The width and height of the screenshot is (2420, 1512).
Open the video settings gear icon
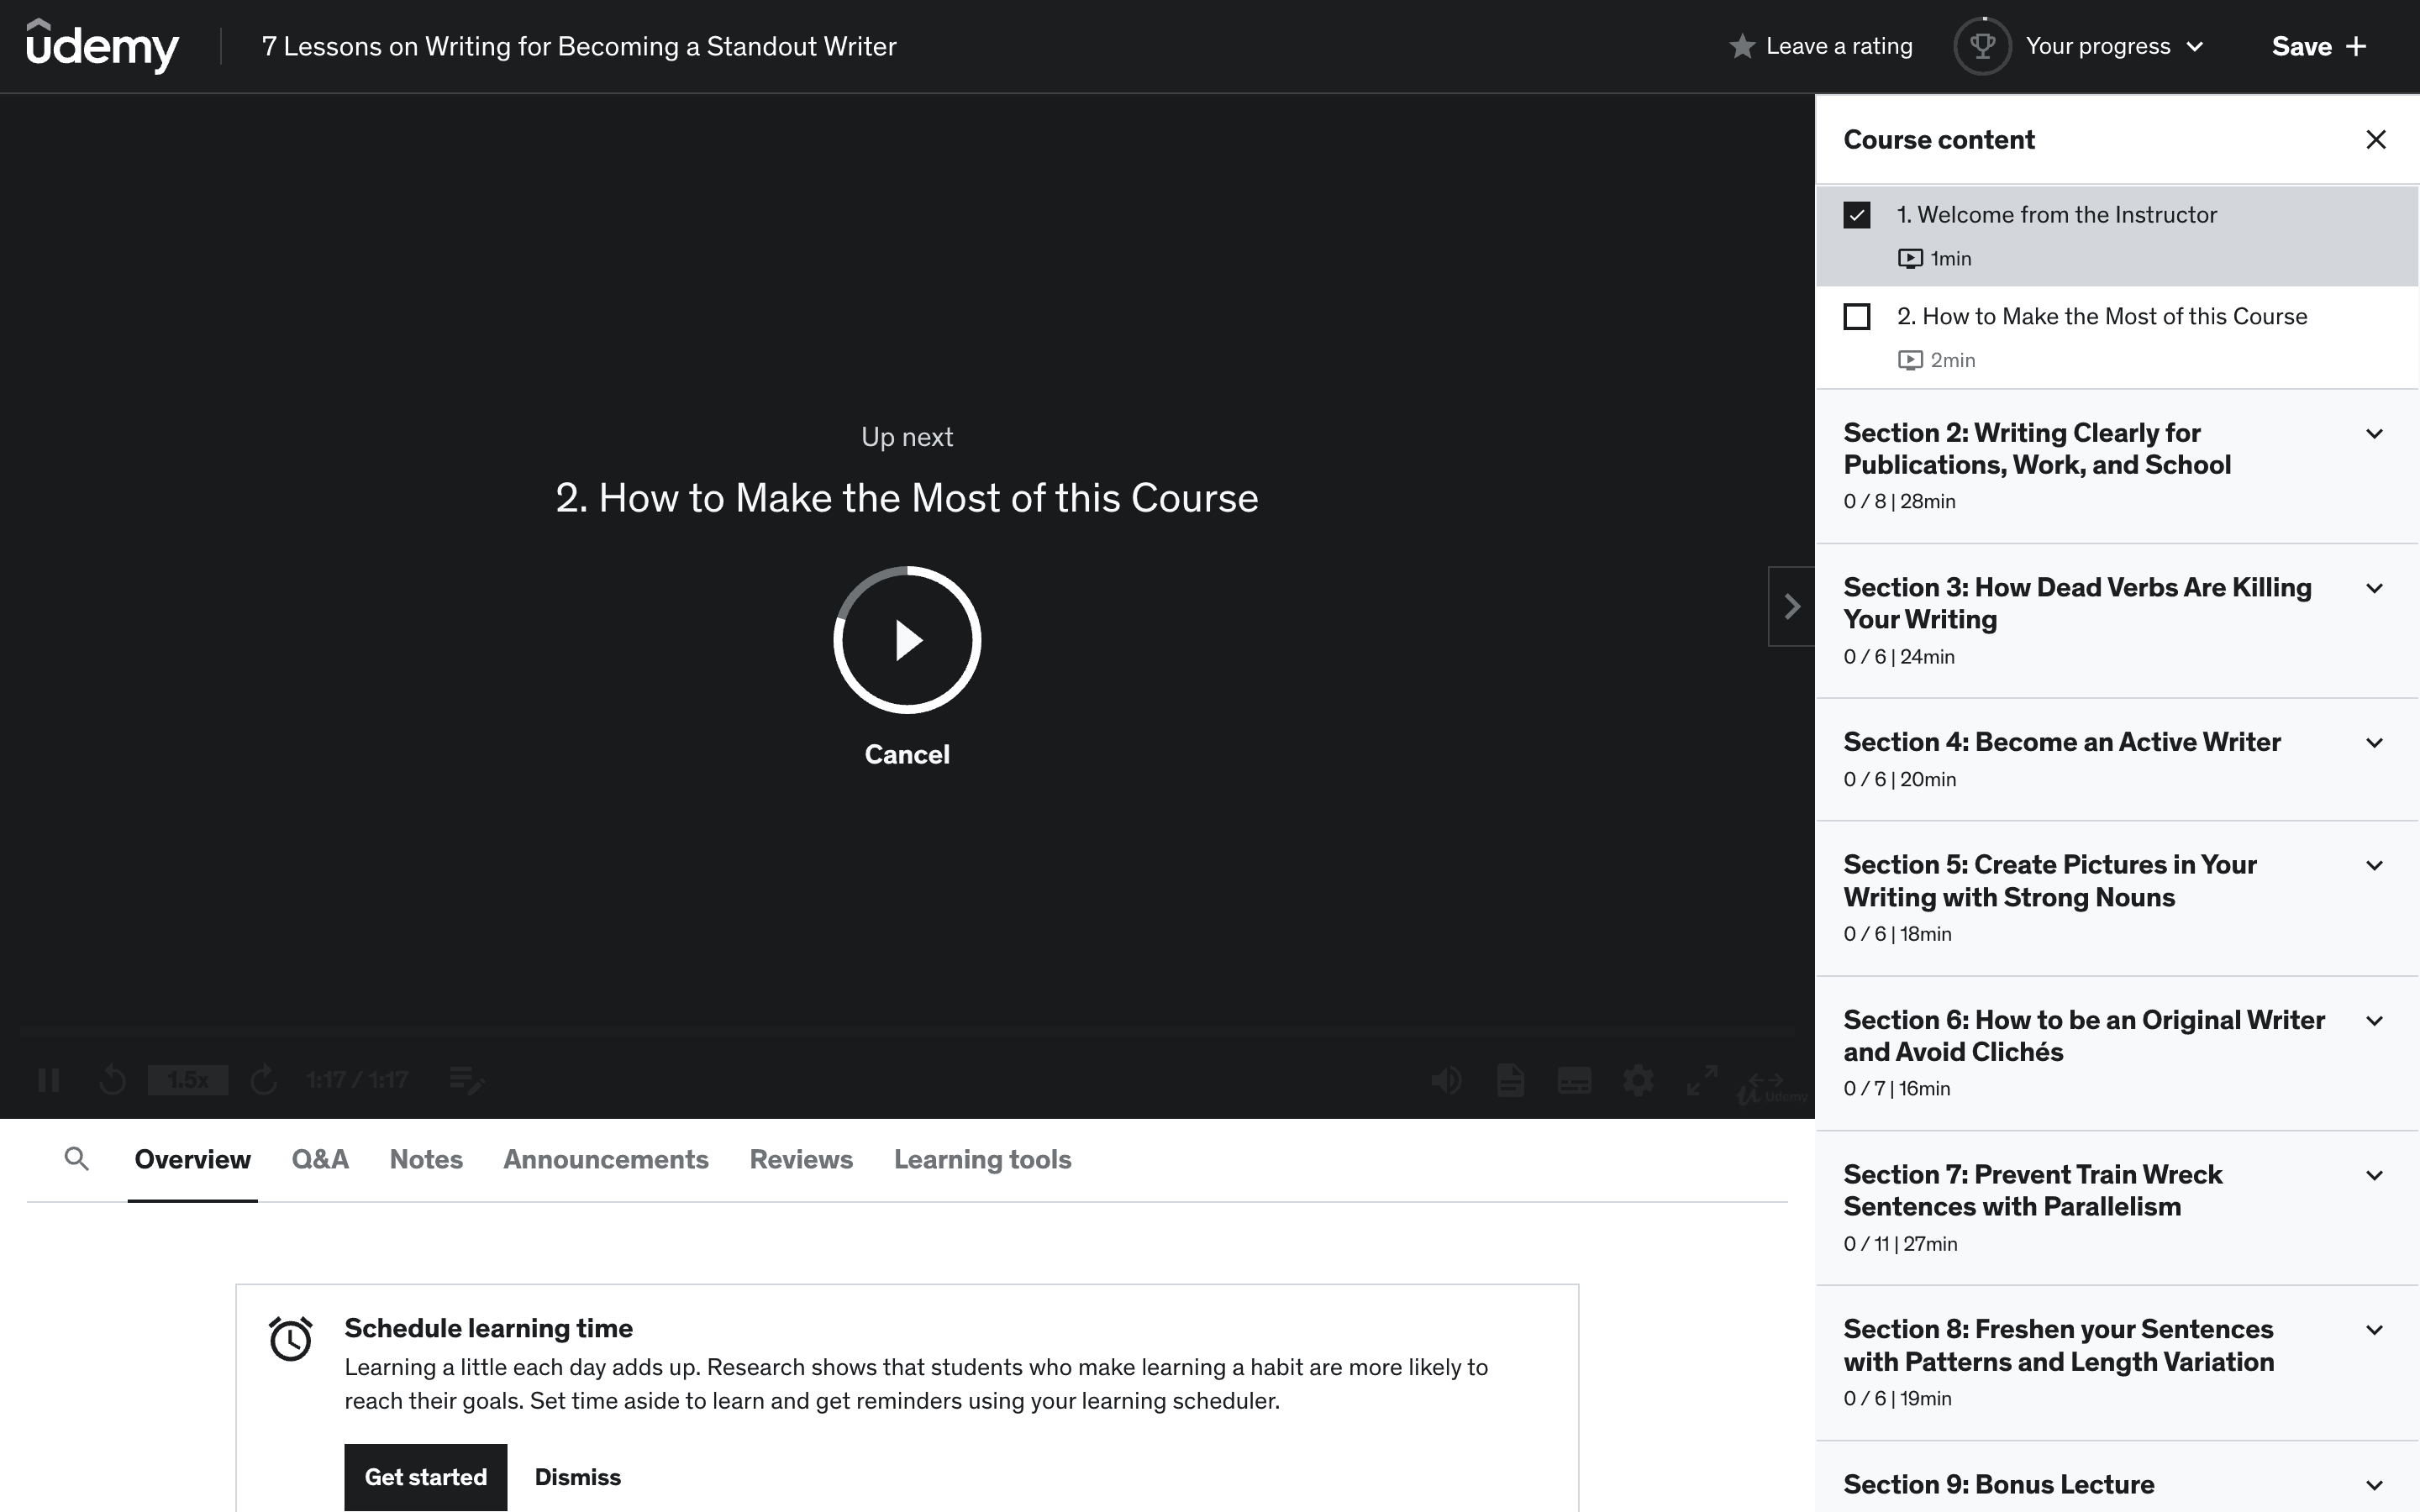[x=1638, y=1080]
